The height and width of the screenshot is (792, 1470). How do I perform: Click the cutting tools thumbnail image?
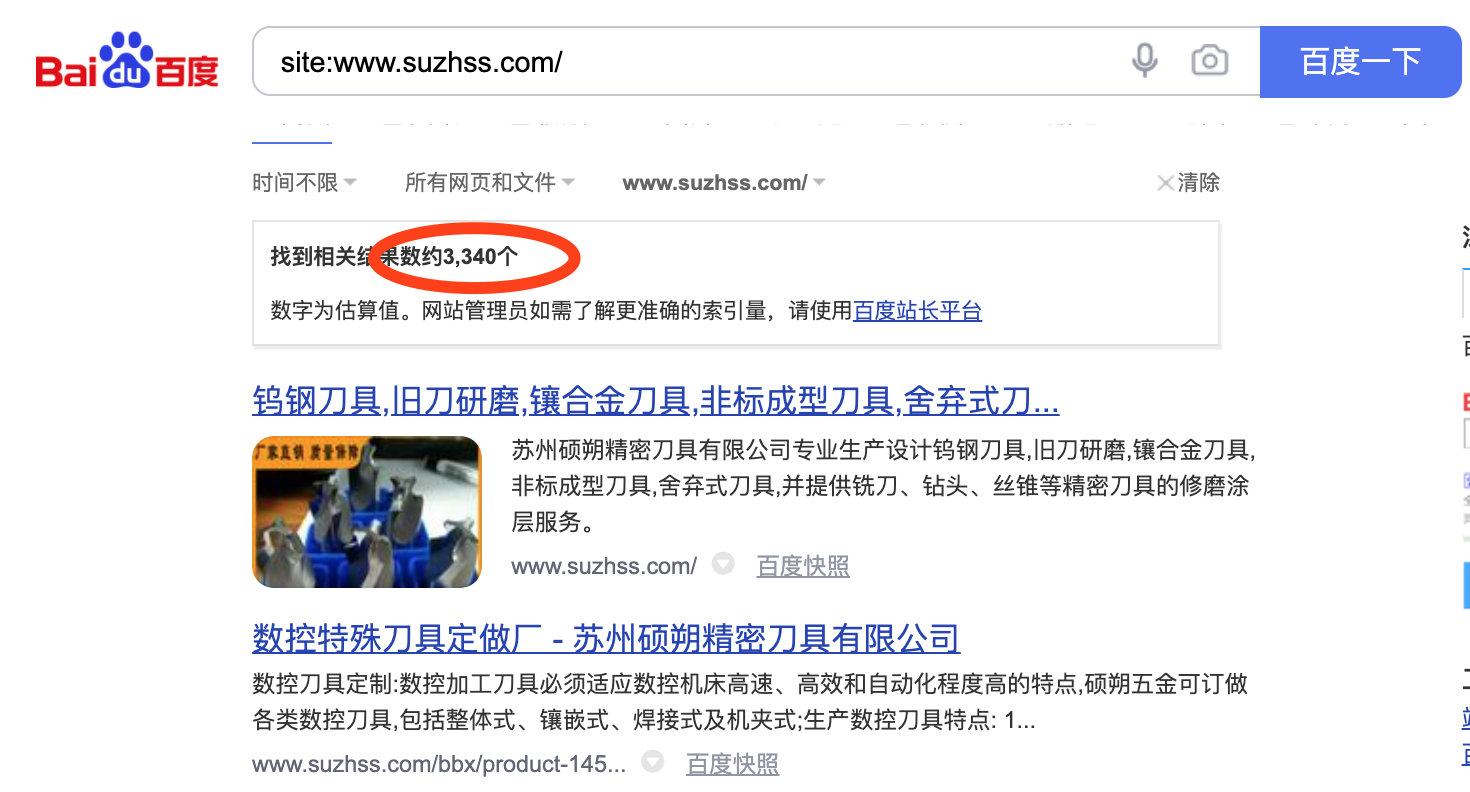click(367, 512)
